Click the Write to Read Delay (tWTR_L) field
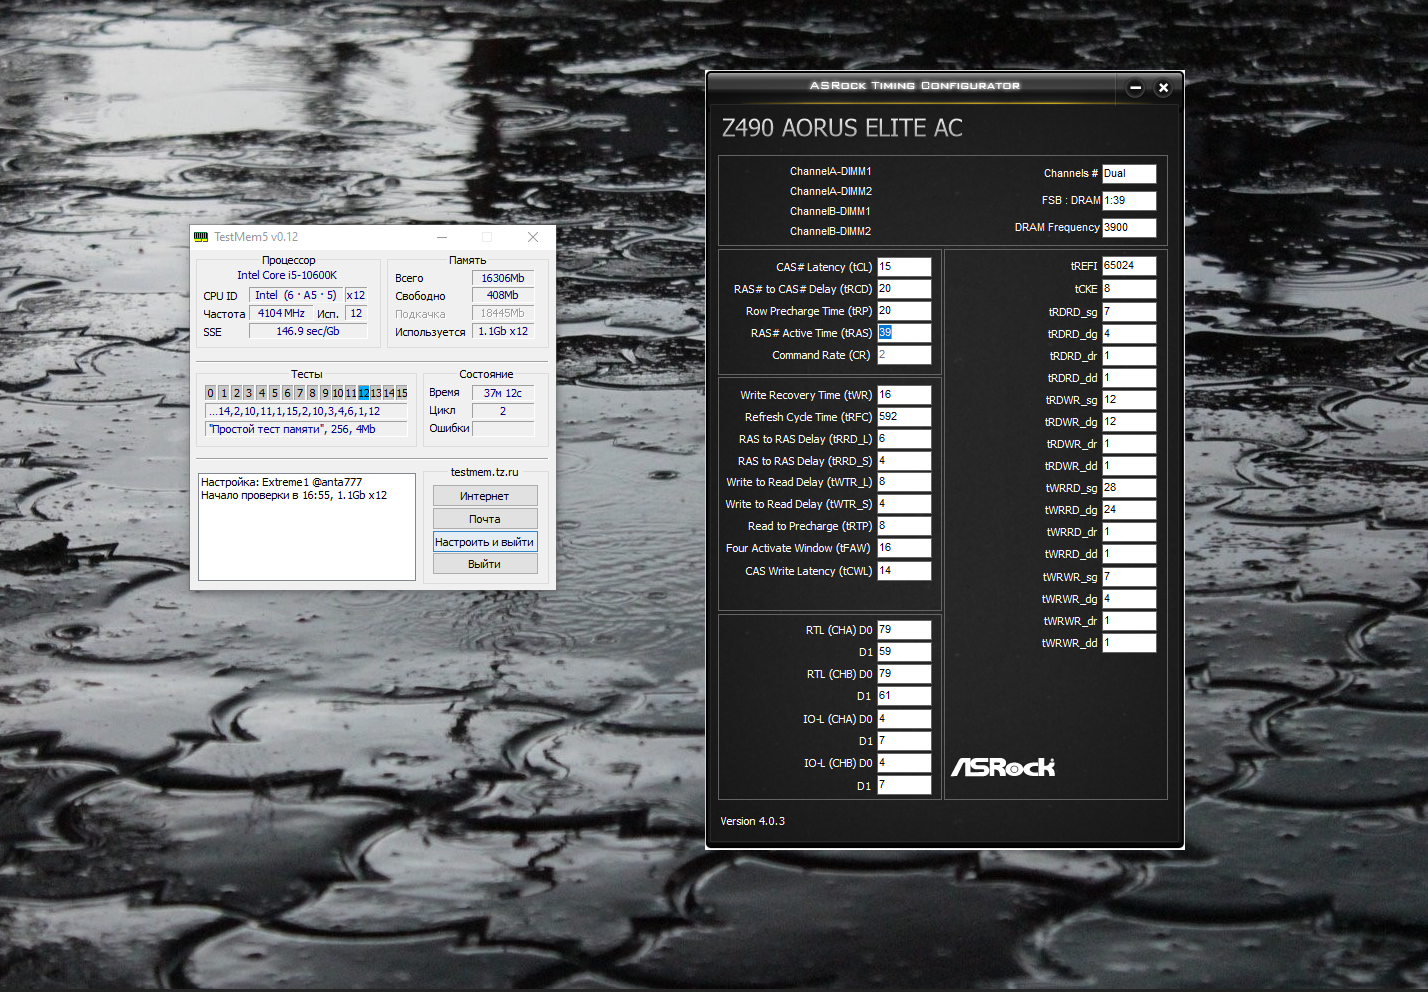Image resolution: width=1428 pixels, height=992 pixels. (x=904, y=482)
